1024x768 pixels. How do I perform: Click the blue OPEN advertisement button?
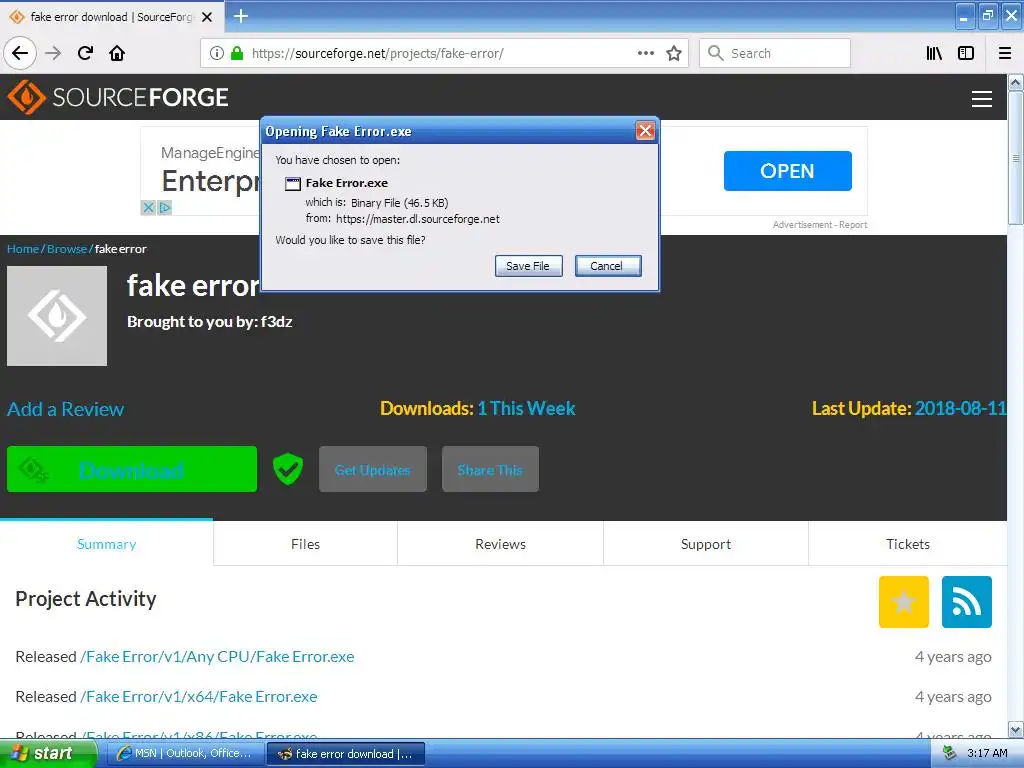[x=787, y=171]
